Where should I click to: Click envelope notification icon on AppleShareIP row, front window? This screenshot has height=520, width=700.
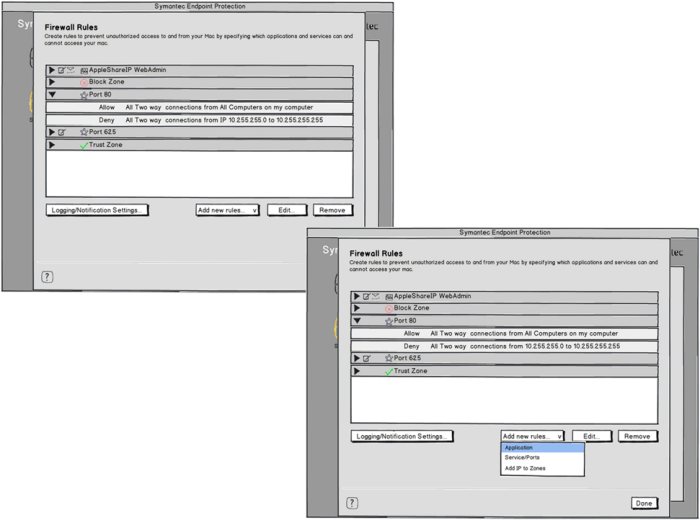tap(375, 296)
